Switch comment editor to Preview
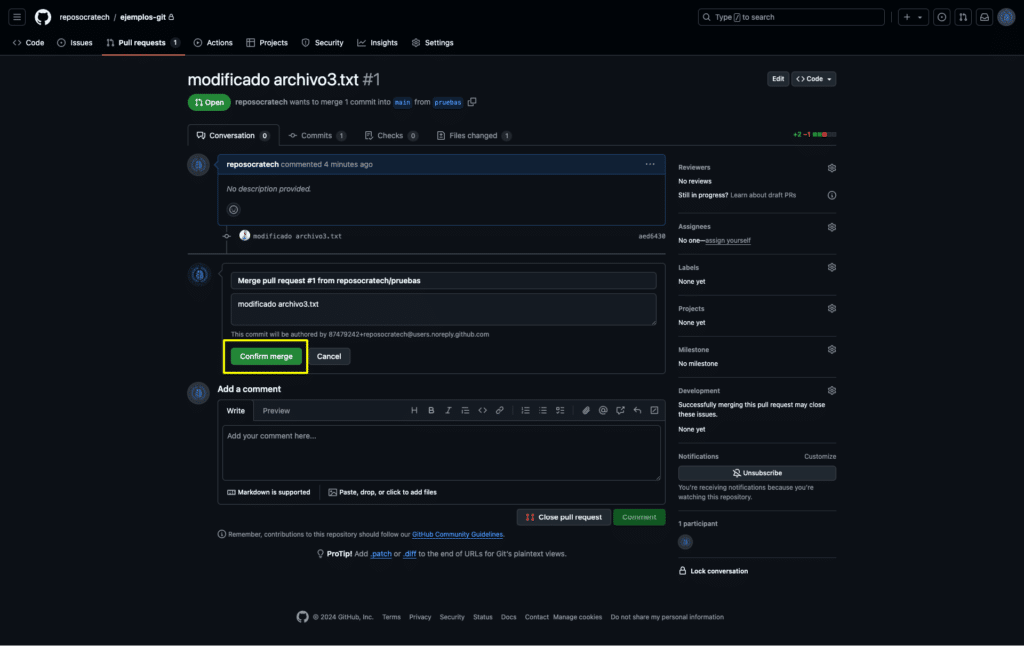Screen dimensions: 1024x646 pos(276,411)
